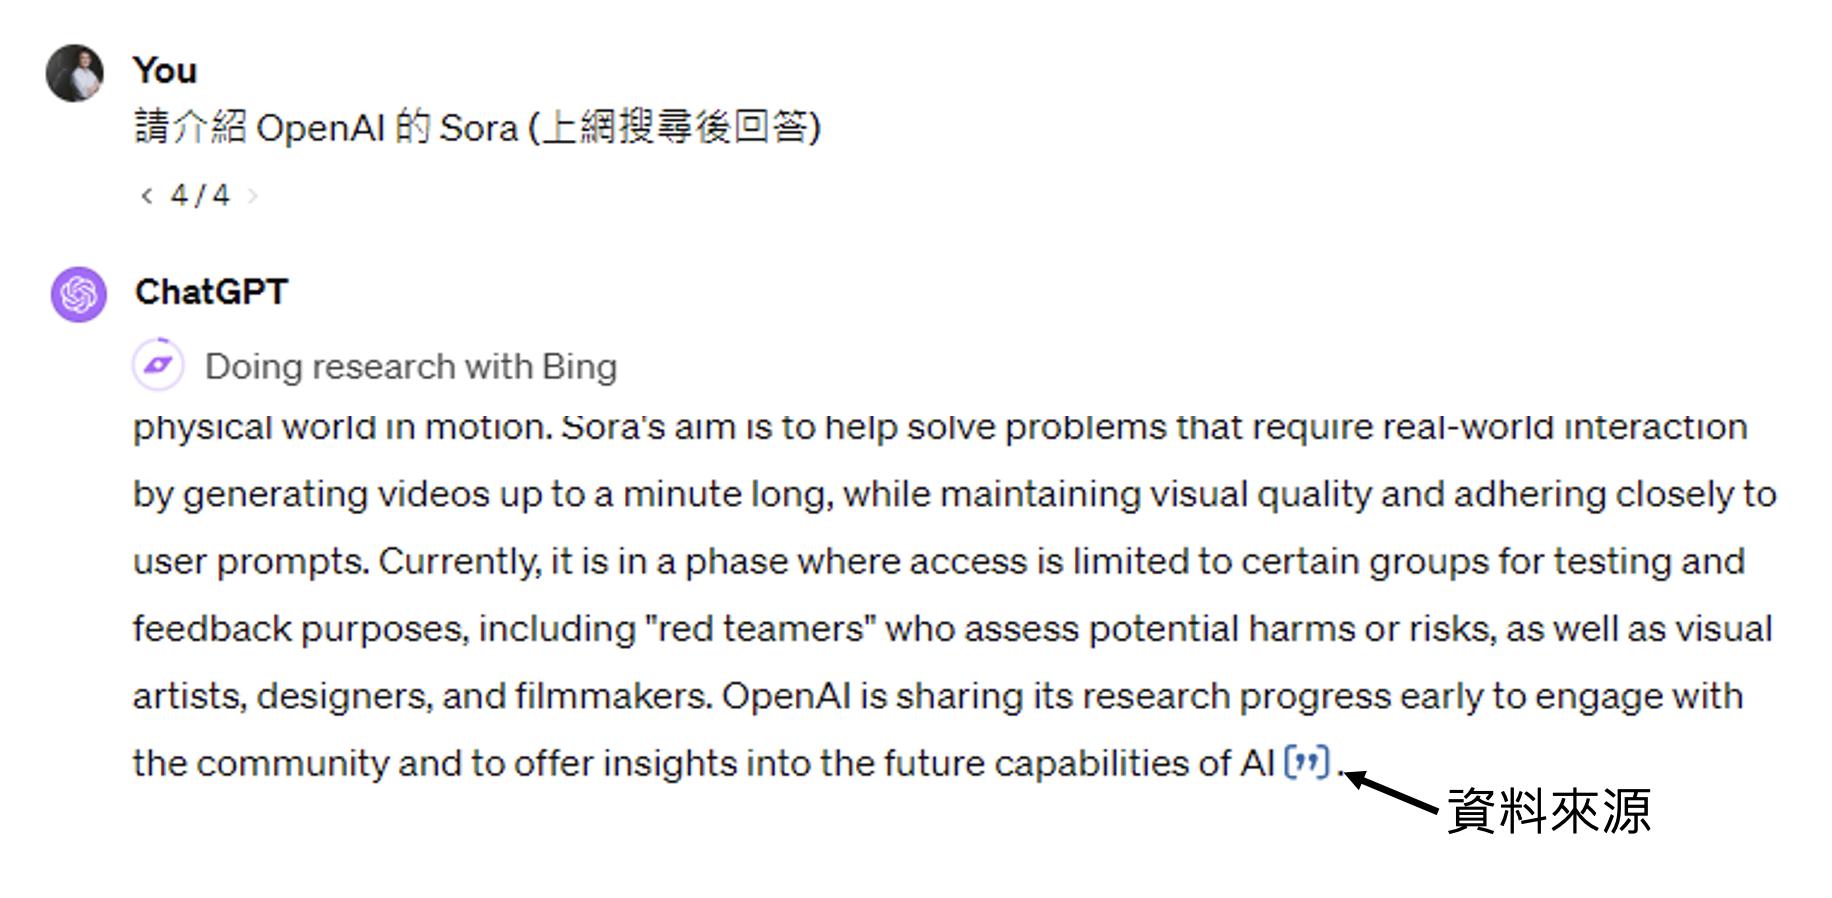The height and width of the screenshot is (898, 1832).
Task: Click the 4 / 4 version counter
Action: (x=200, y=195)
